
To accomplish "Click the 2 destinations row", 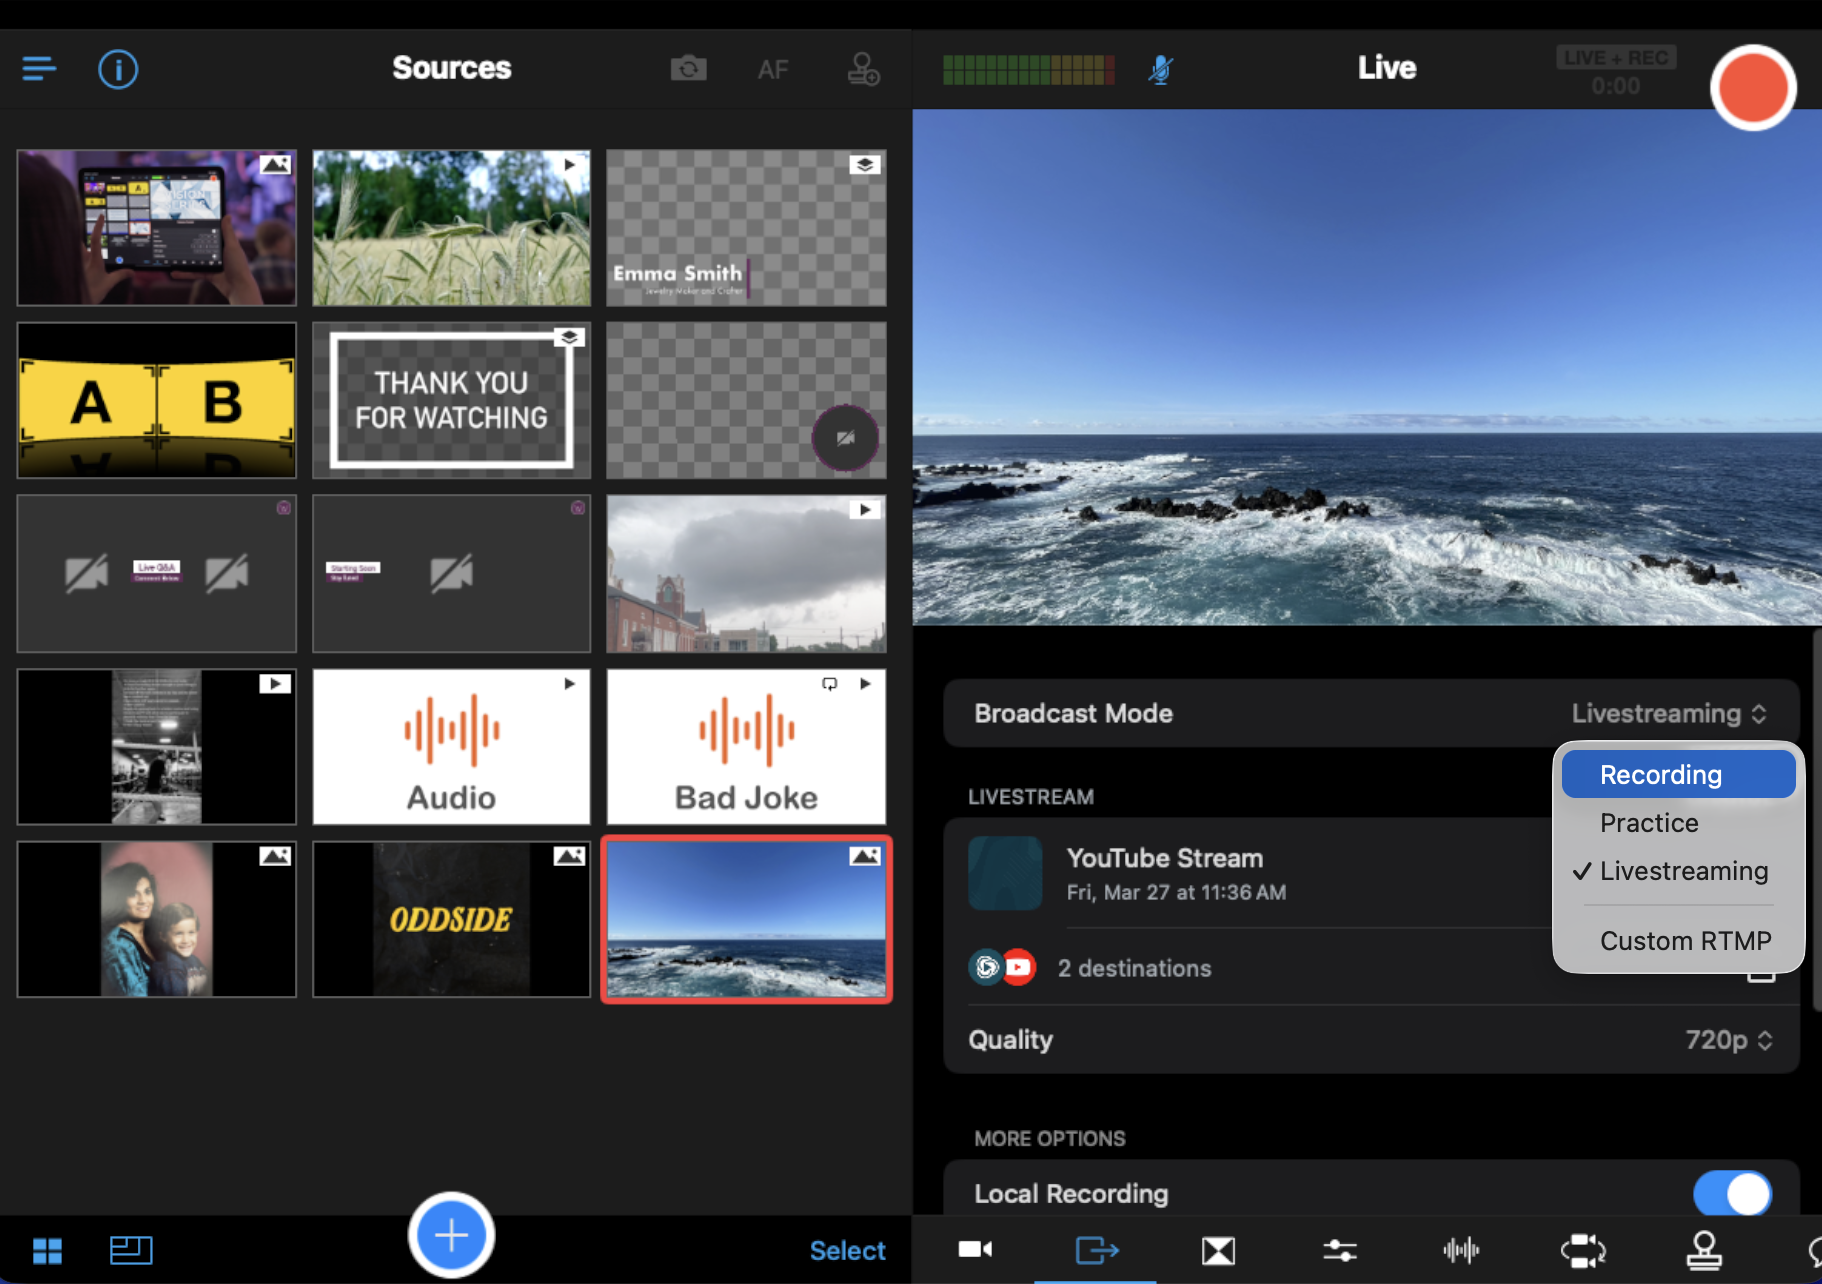I will (x=1371, y=968).
